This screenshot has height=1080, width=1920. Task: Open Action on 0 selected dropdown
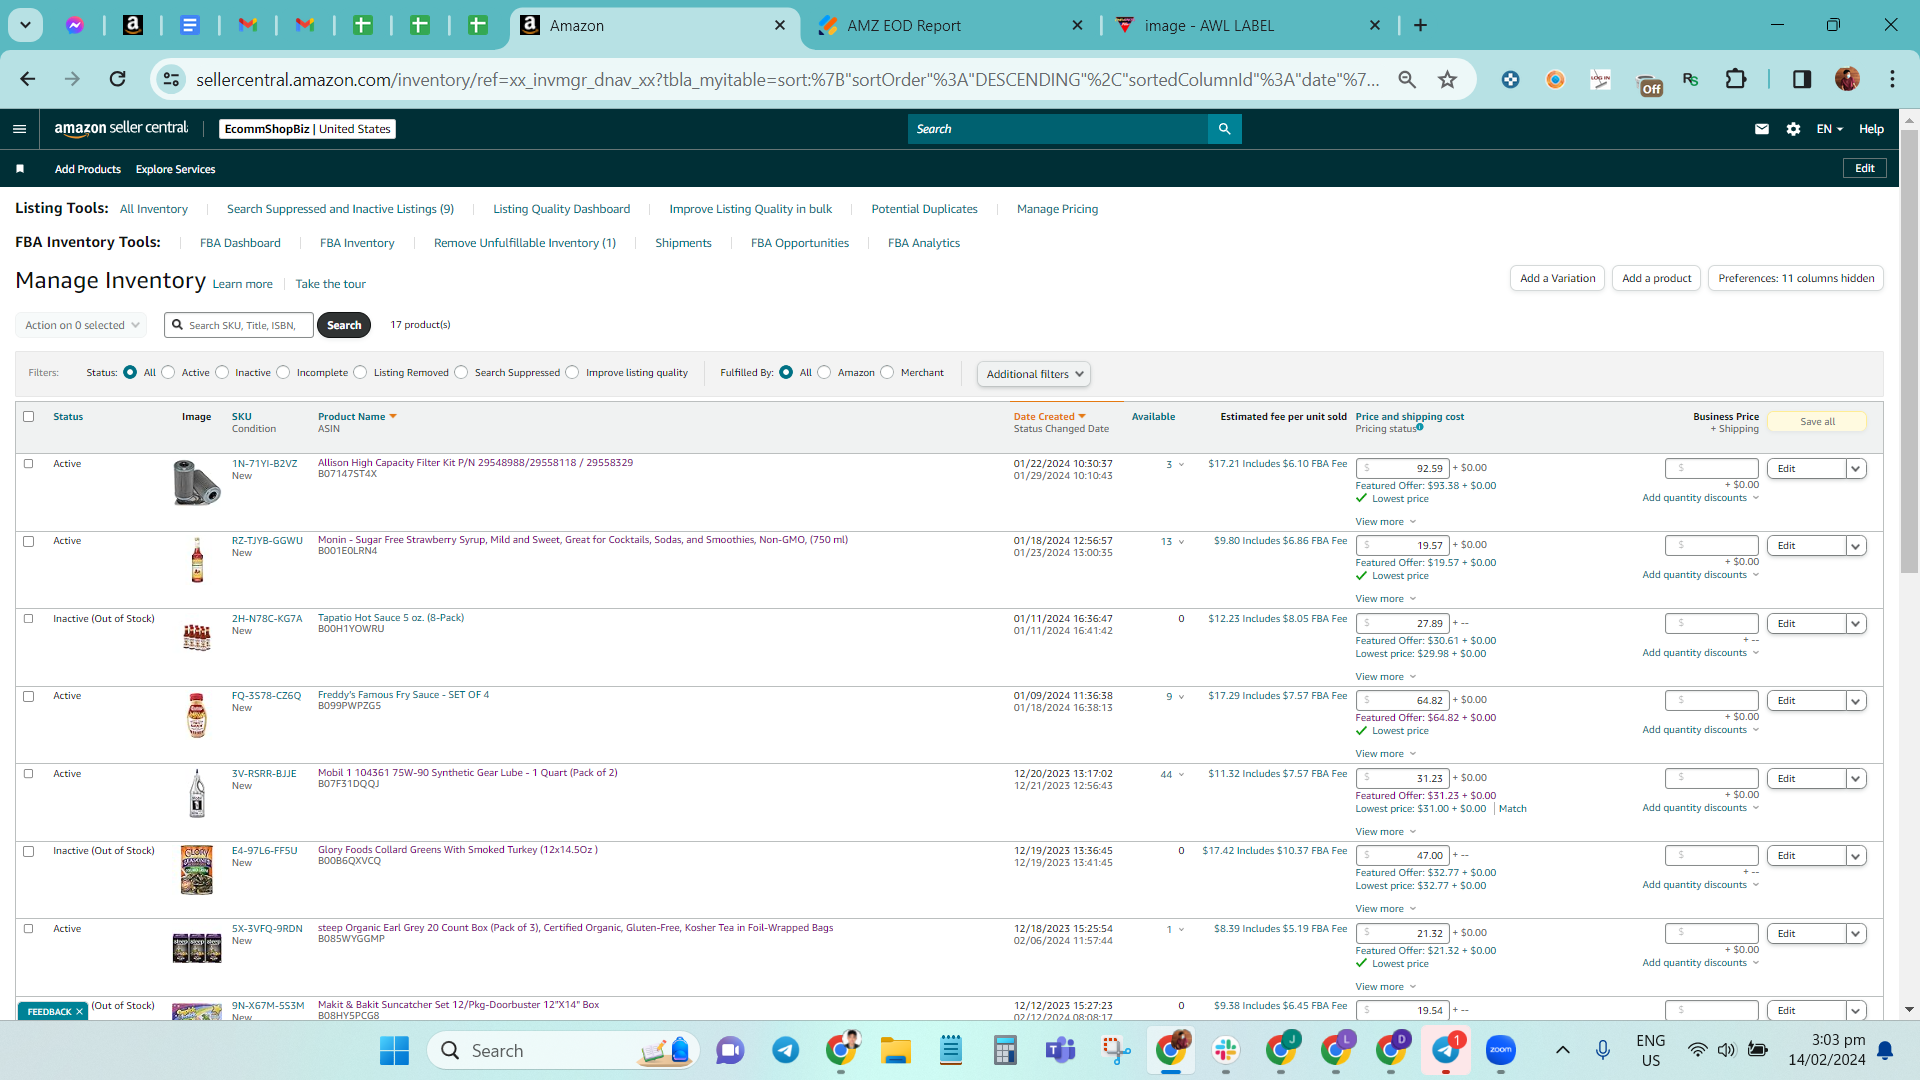click(81, 325)
